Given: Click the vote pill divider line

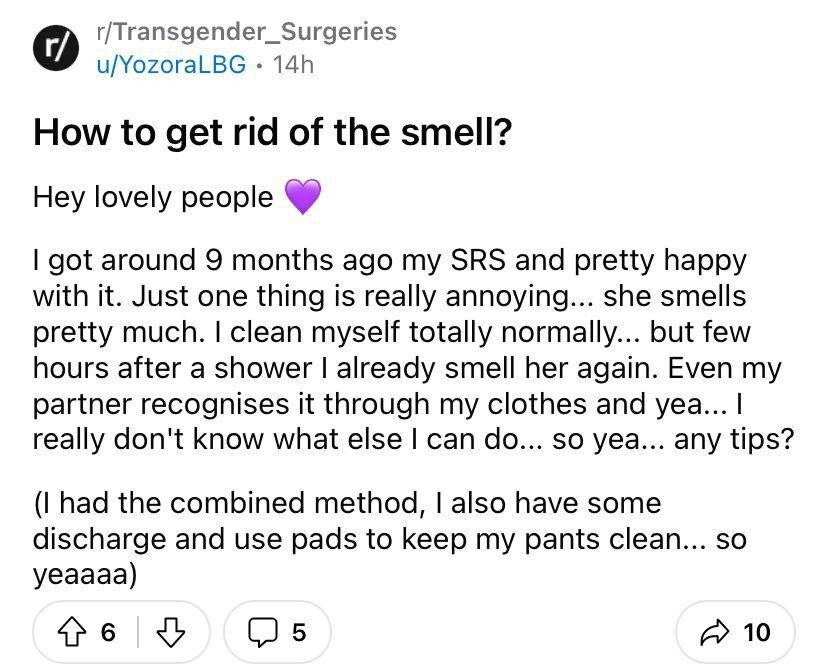Looking at the screenshot, I should (x=138, y=632).
